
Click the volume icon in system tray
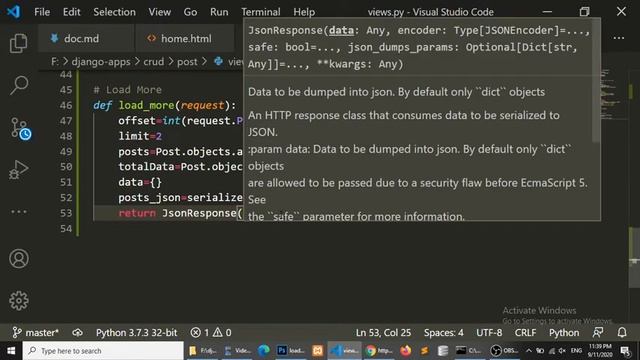pos(562,351)
